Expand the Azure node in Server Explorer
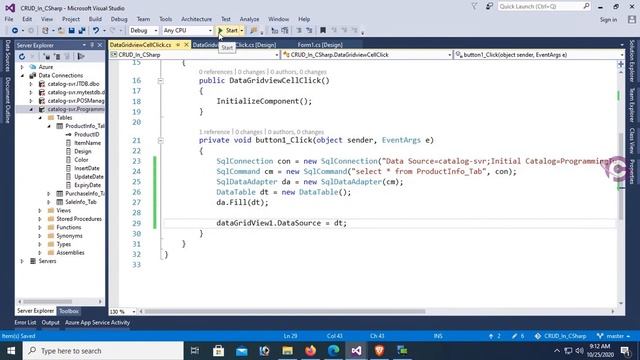Viewport: 640px width, 360px height. click(22, 67)
